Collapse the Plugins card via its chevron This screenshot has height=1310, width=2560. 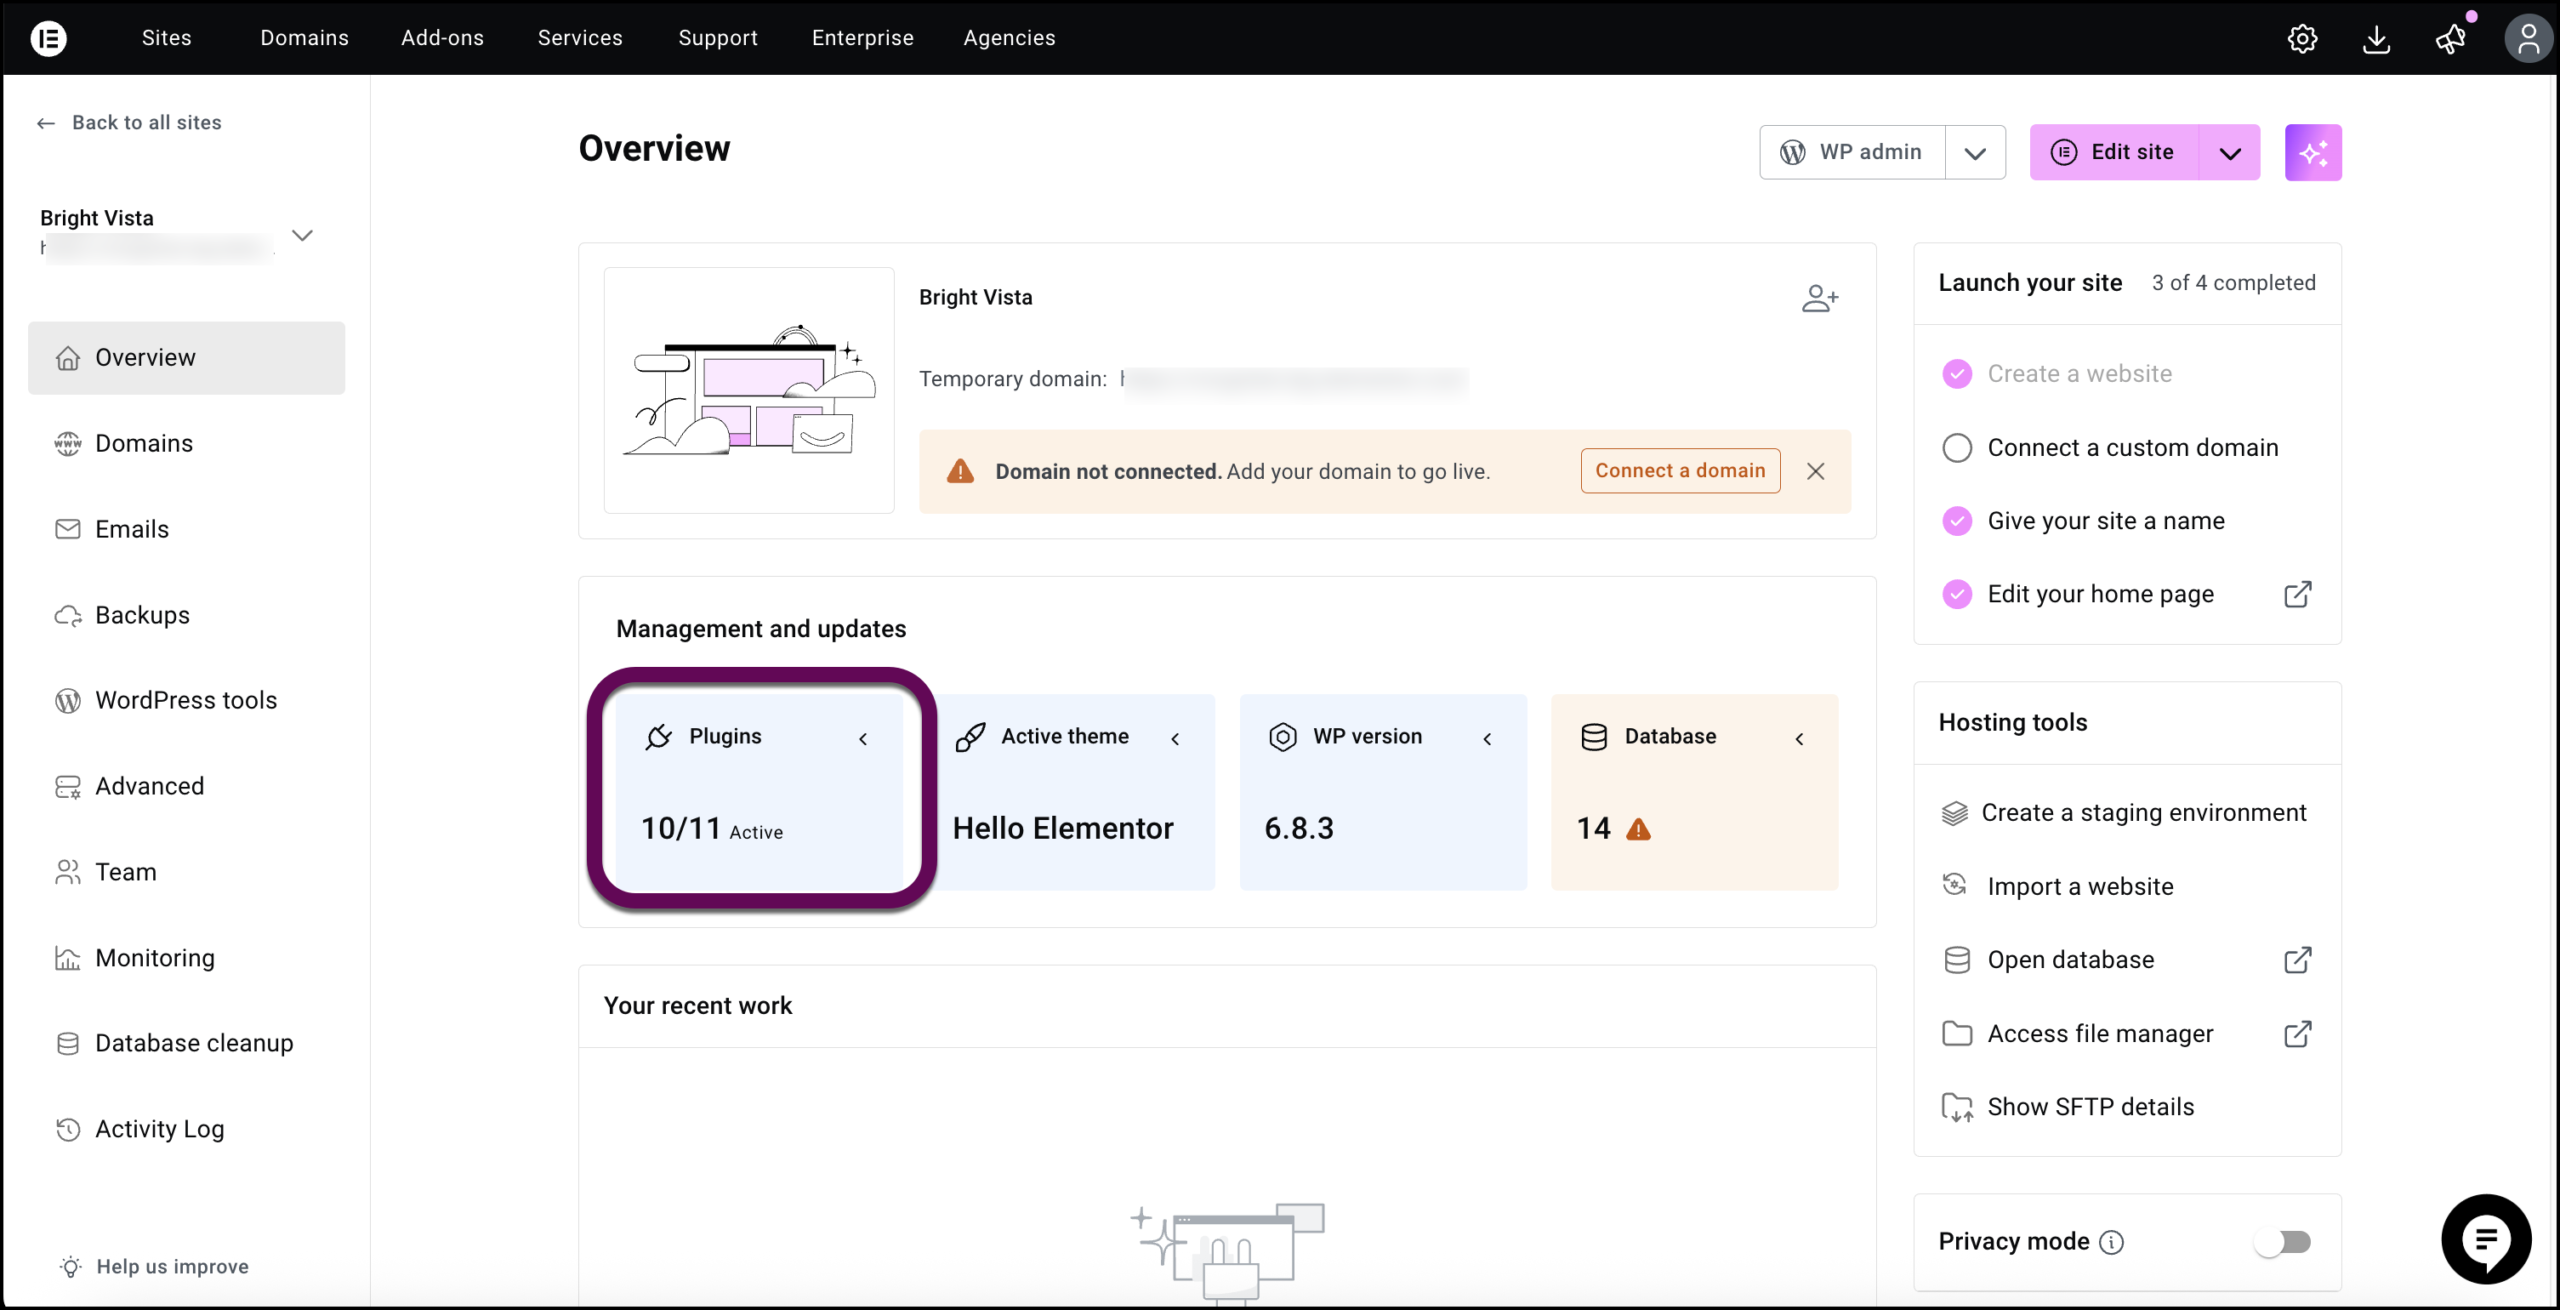864,739
